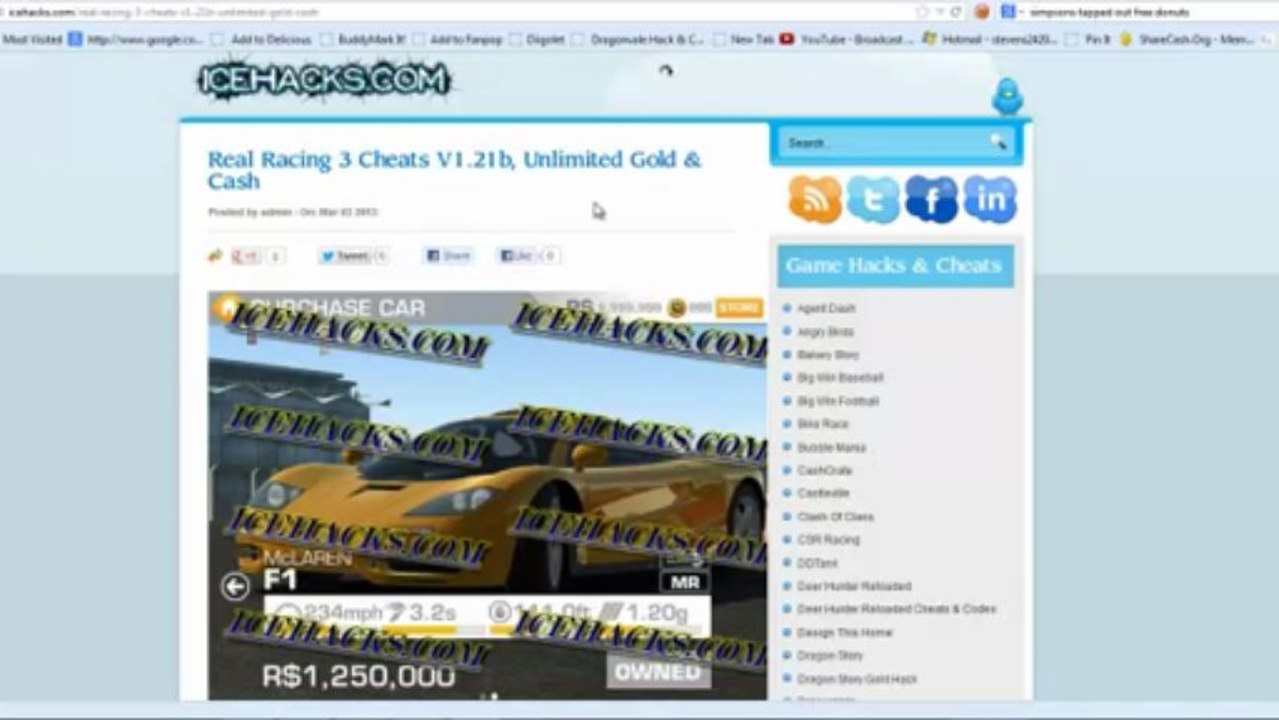Viewport: 1279px width, 720px height.
Task: Open the Deer Hunter Reloaded link
Action: pos(854,586)
